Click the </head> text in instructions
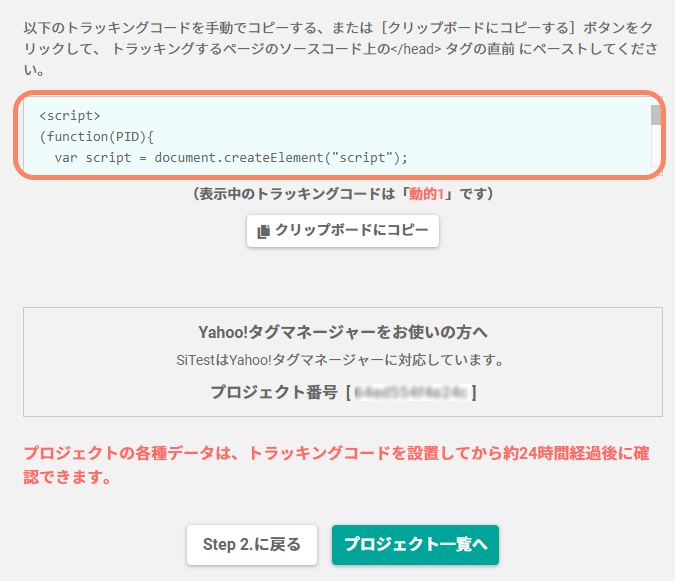 point(416,49)
